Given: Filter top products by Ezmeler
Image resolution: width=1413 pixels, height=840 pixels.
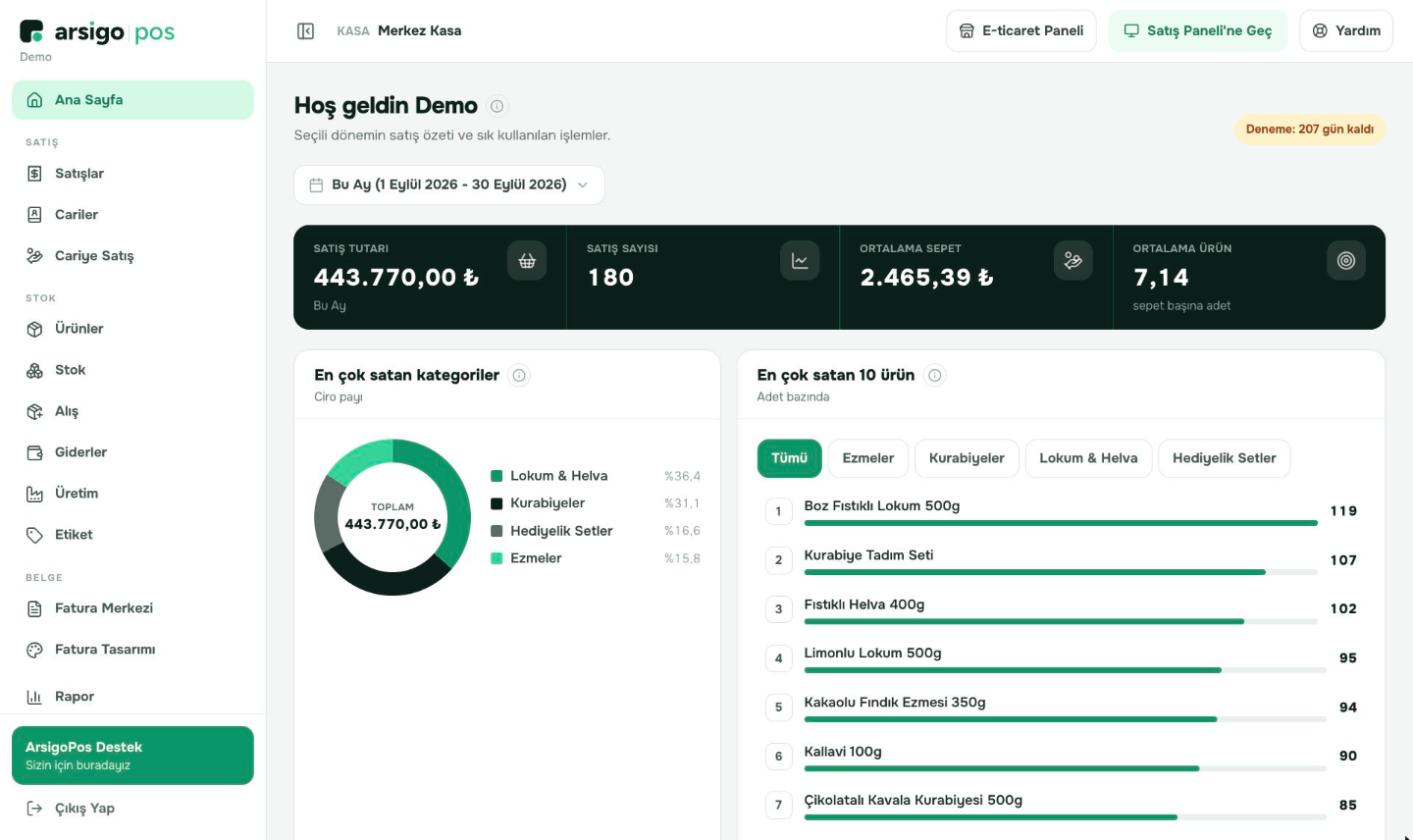Looking at the screenshot, I should coord(868,458).
